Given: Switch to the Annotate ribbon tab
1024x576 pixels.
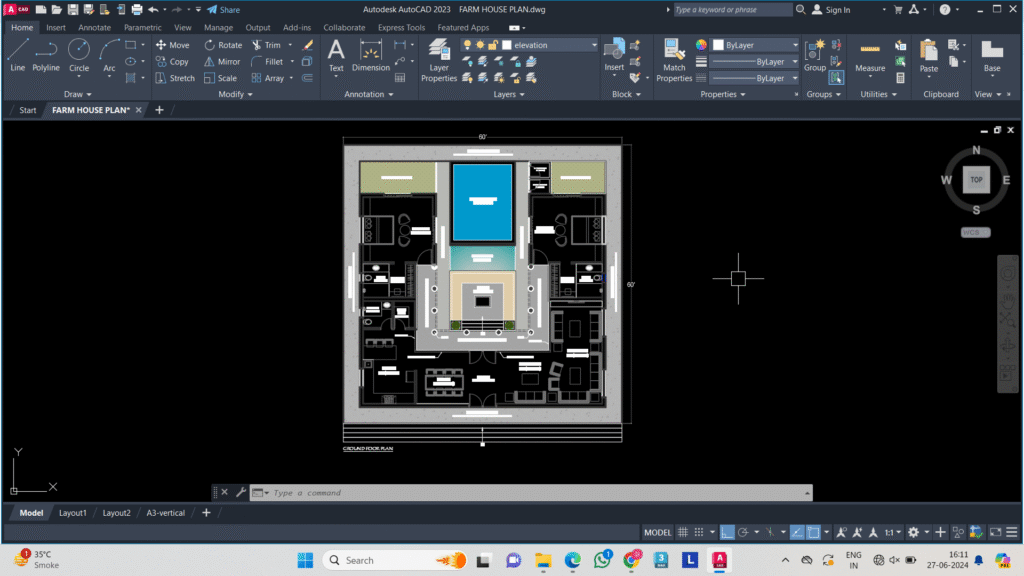Looking at the screenshot, I should (x=94, y=27).
